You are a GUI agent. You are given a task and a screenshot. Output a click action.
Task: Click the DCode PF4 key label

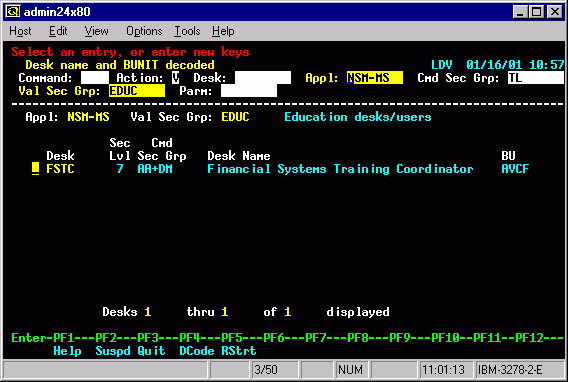tap(197, 351)
